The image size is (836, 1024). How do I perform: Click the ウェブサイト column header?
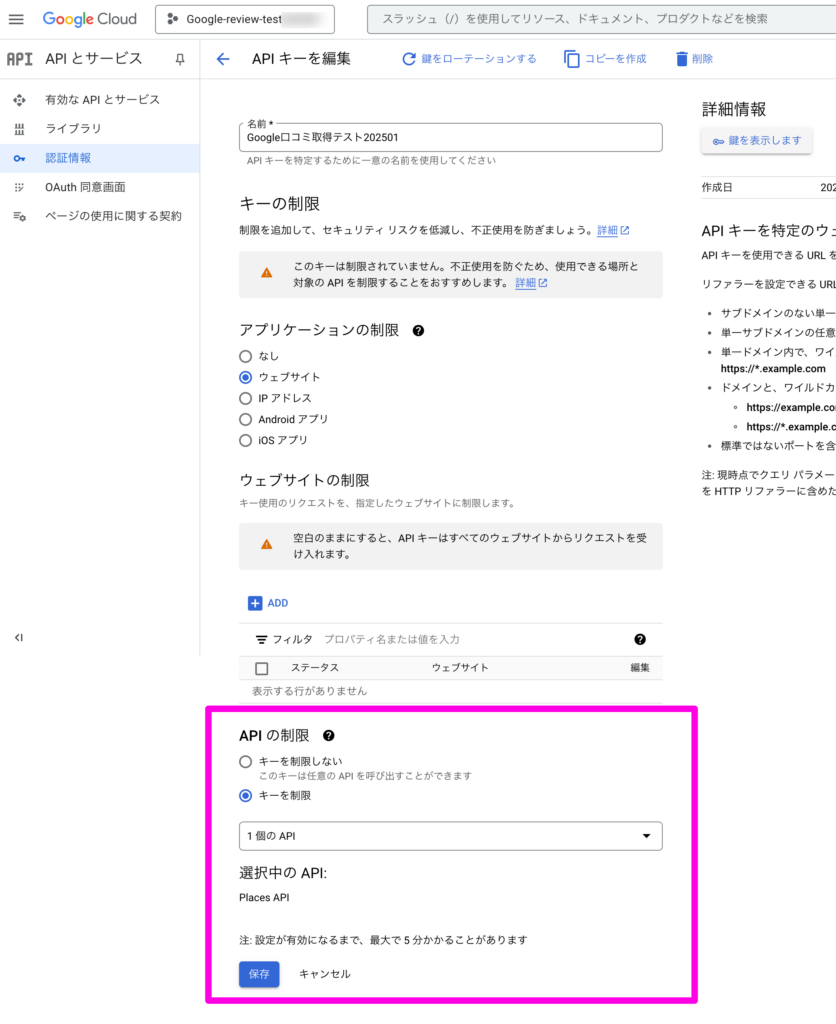(x=460, y=667)
